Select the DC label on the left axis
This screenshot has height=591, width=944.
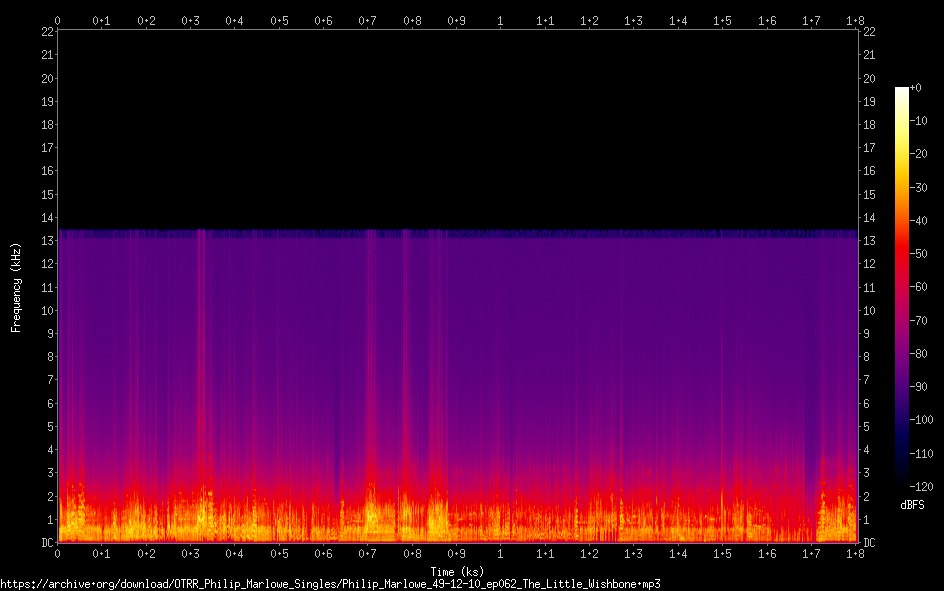click(45, 543)
